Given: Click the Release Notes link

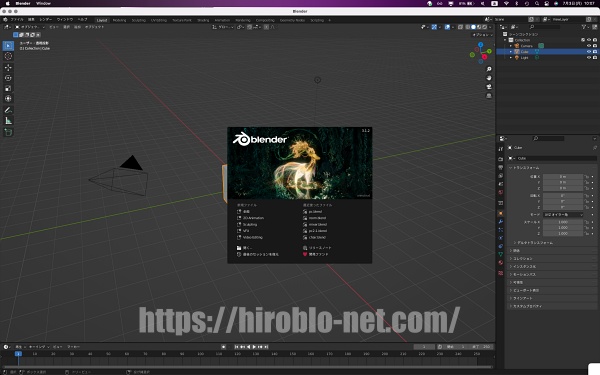Looking at the screenshot, I should point(317,248).
